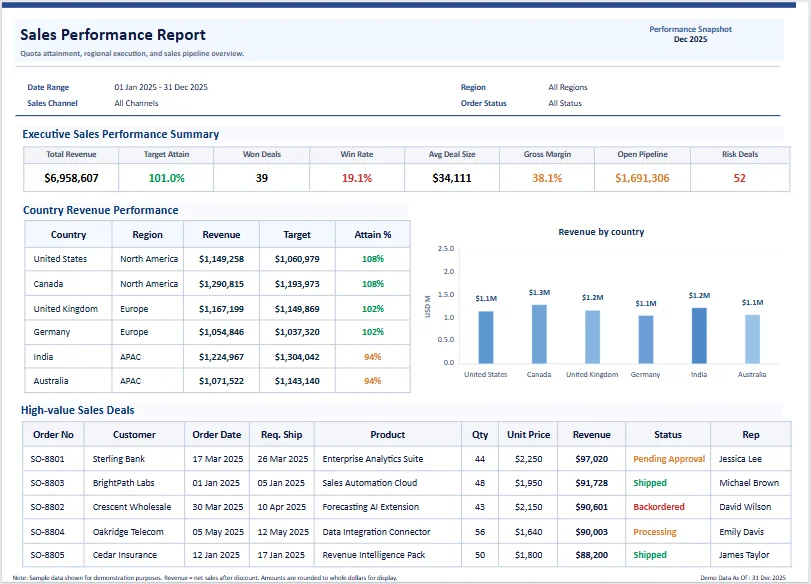Select United Kingdom target $1,149,869
Image resolution: width=811 pixels, height=584 pixels.
click(x=297, y=309)
